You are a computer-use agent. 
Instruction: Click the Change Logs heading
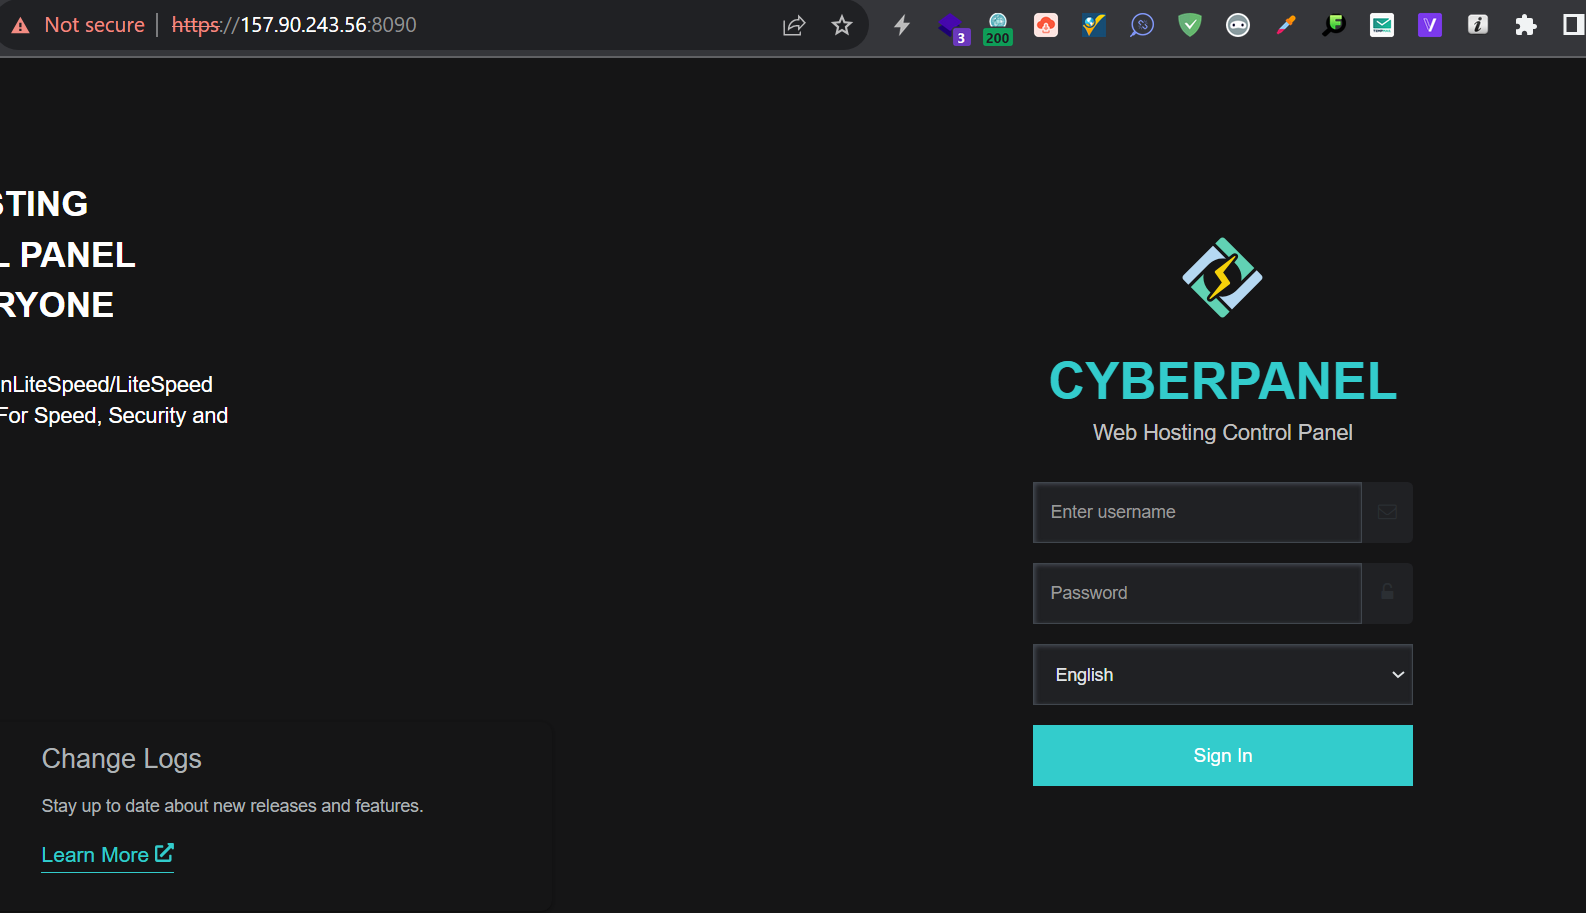click(x=121, y=759)
